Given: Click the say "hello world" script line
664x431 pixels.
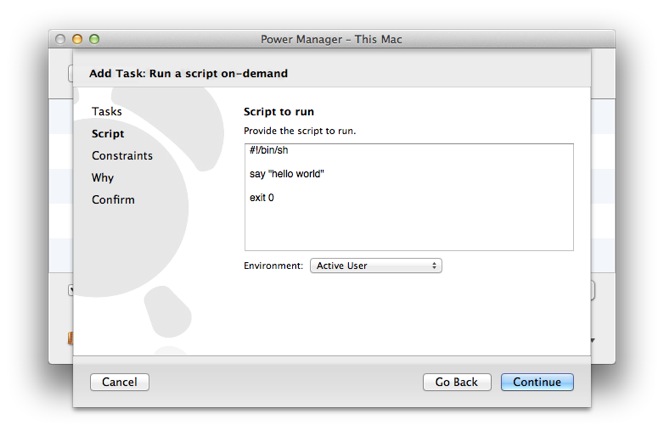Looking at the screenshot, I should coord(287,174).
